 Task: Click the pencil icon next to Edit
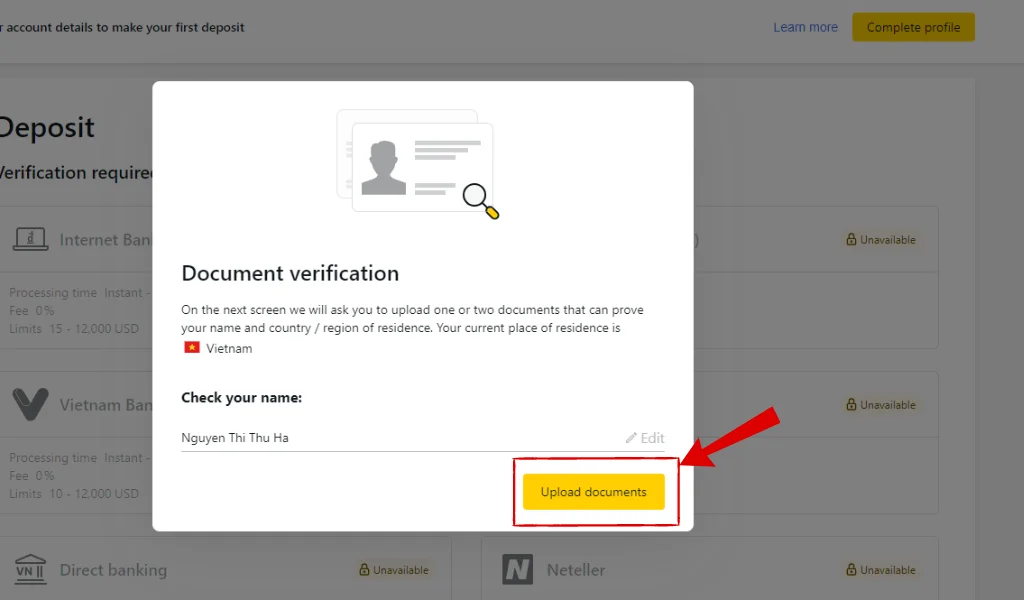[632, 437]
